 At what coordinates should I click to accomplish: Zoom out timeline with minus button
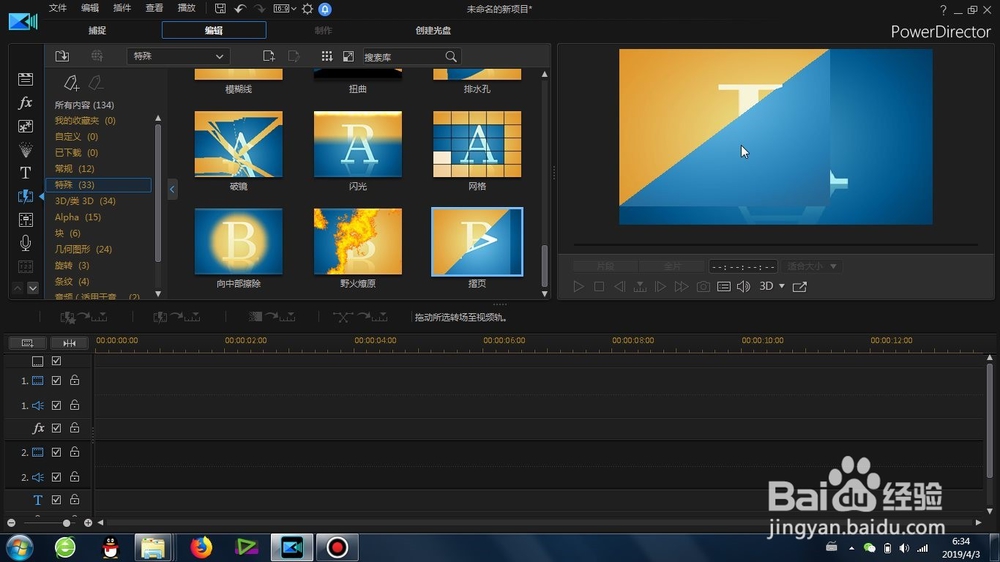[x=11, y=523]
